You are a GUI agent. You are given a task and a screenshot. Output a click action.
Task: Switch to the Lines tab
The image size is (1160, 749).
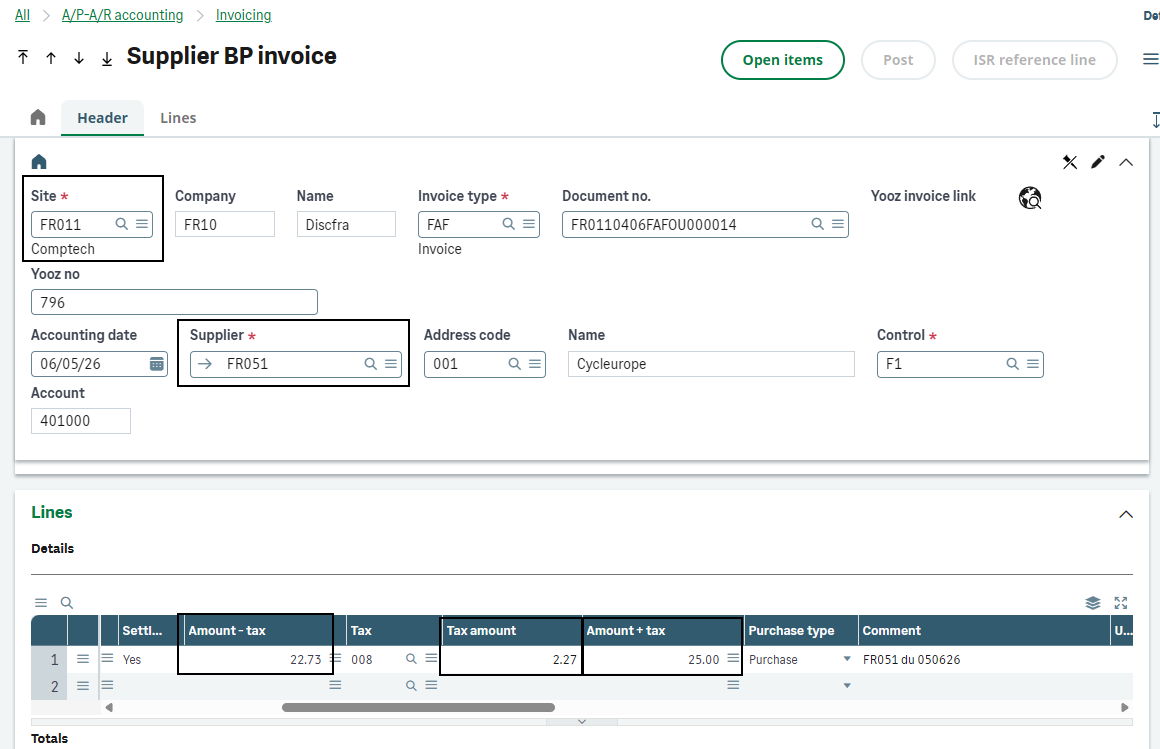point(178,118)
